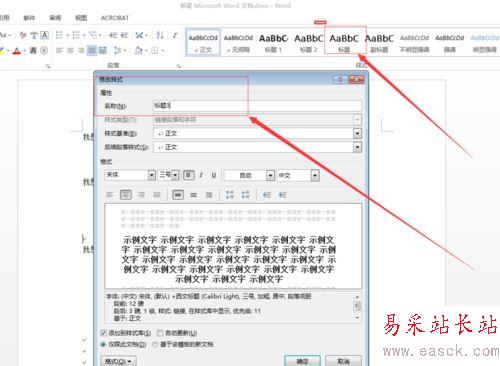Image resolution: width=500 pixels, height=366 pixels.
Task: Open the change case 'Aa' dropdown
Action: tap(5, 35)
